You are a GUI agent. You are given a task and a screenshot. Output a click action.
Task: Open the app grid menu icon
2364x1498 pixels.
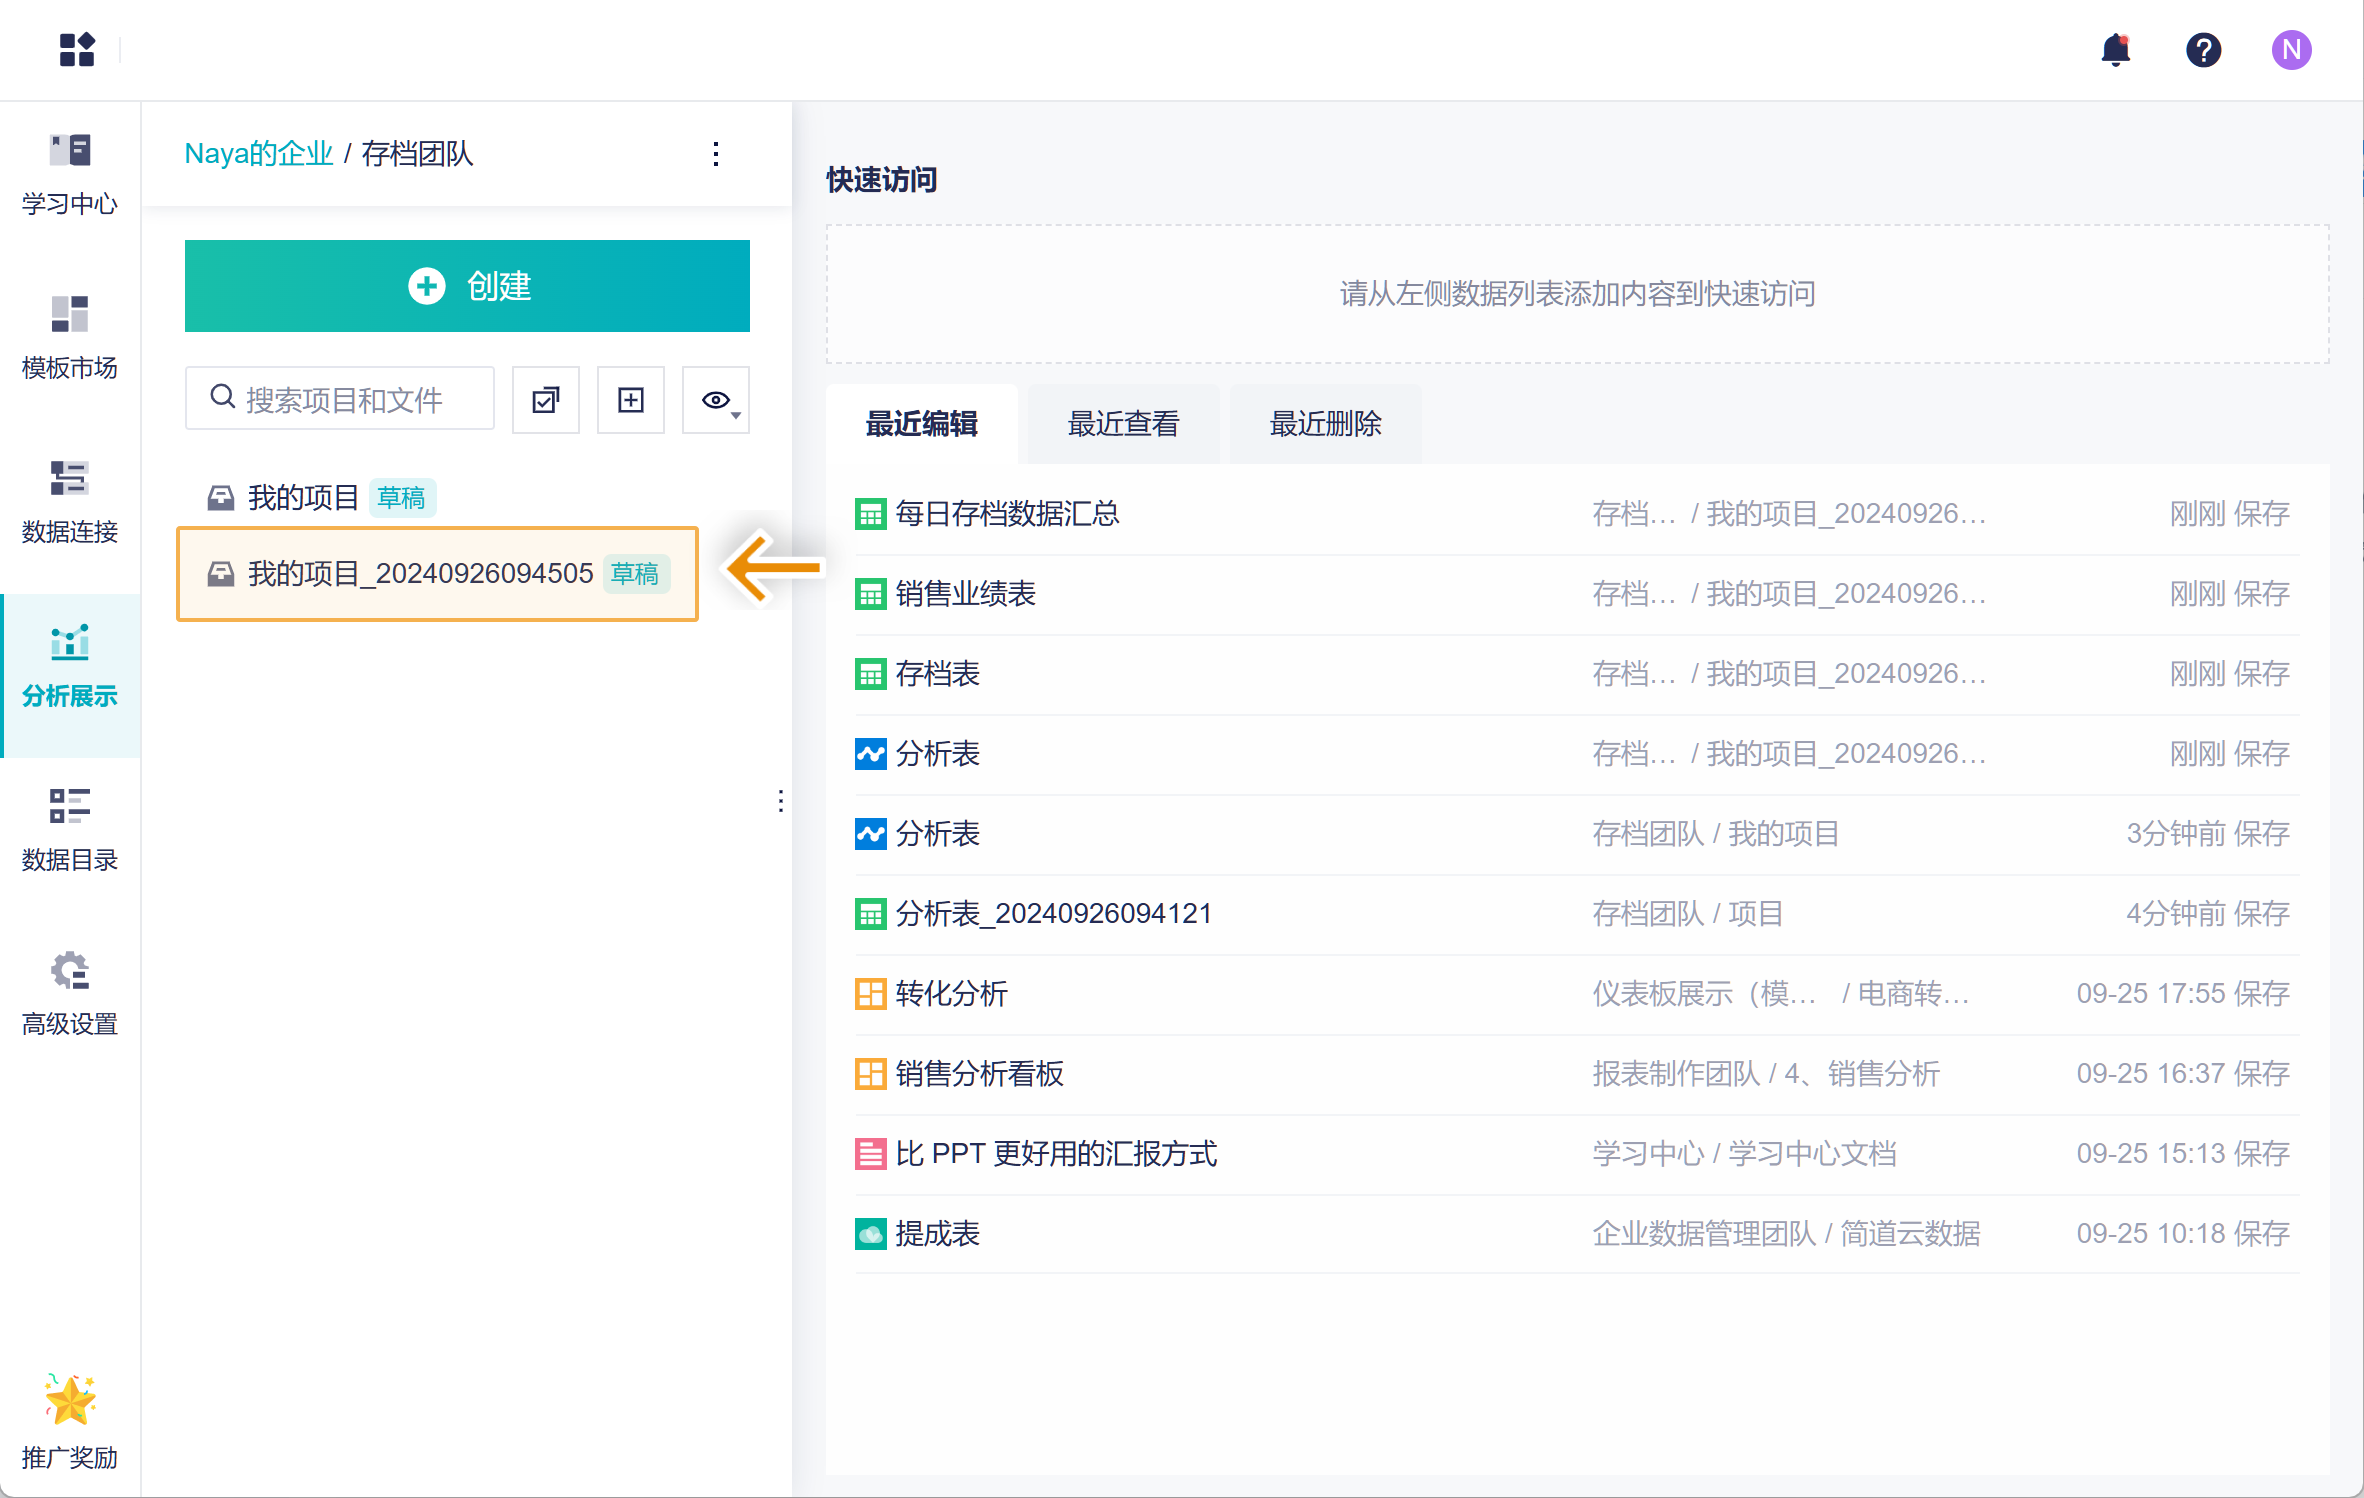[77, 49]
